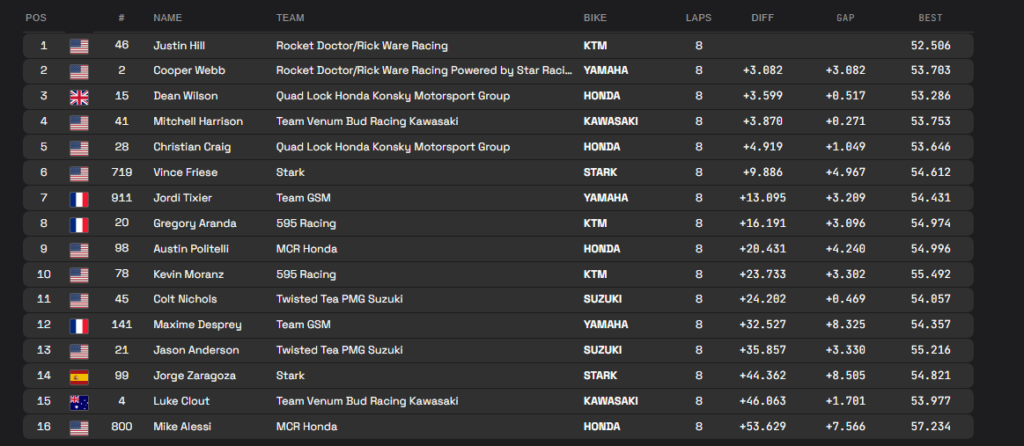
Task: Click the French flag next to Gregory Aranda
Action: pyautogui.click(x=79, y=225)
